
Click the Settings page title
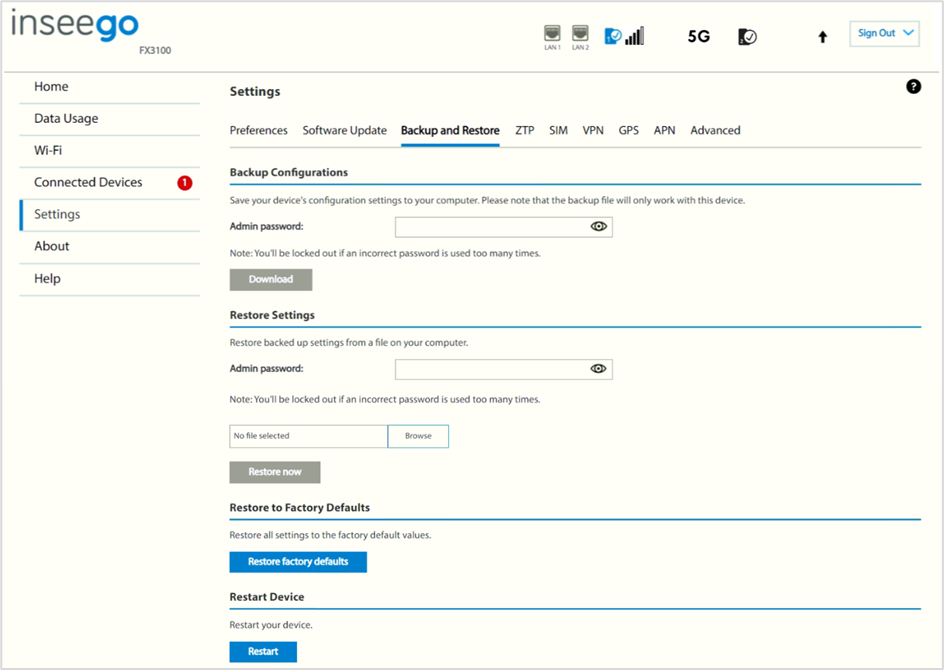[x=255, y=92]
